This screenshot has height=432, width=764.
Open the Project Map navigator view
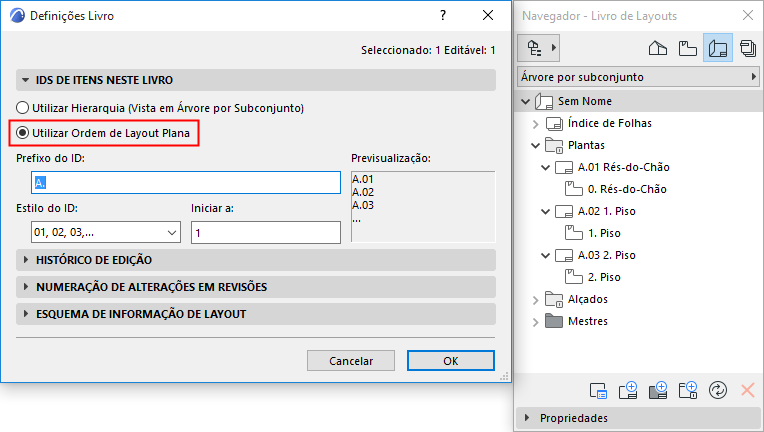(x=658, y=48)
